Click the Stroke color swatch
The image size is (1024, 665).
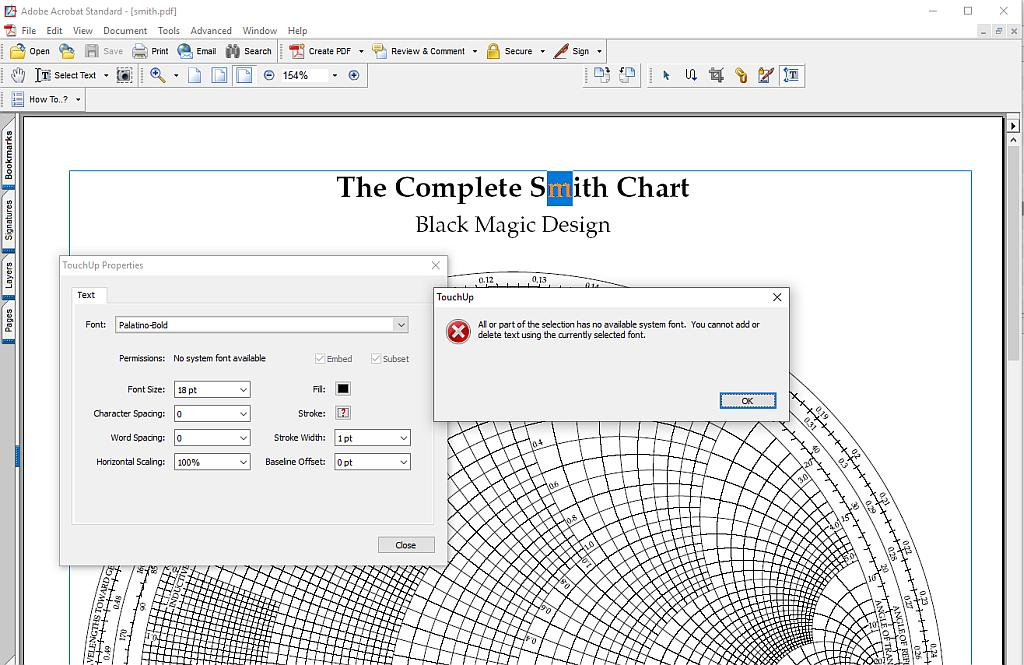pyautogui.click(x=343, y=413)
